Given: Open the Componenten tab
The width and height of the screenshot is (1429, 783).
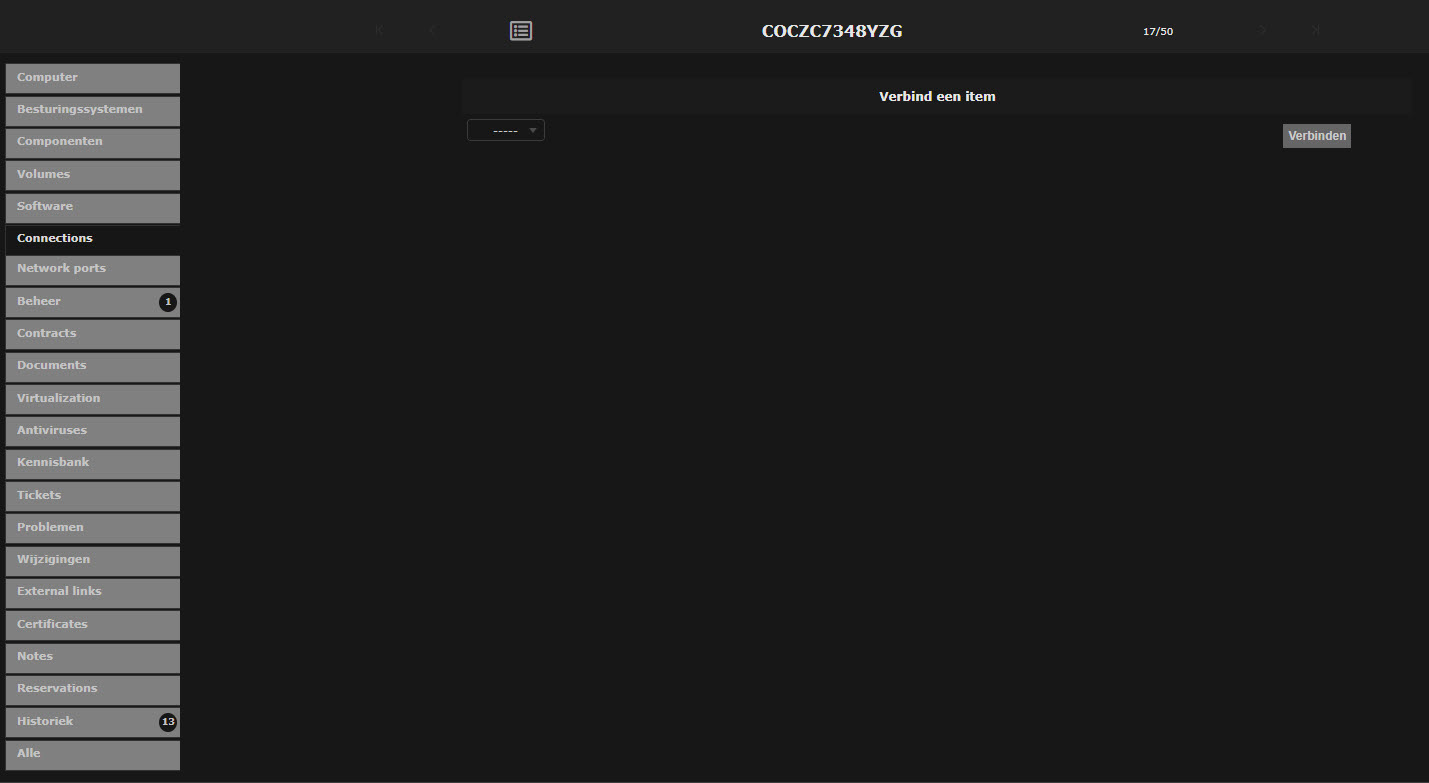Looking at the screenshot, I should coord(93,142).
